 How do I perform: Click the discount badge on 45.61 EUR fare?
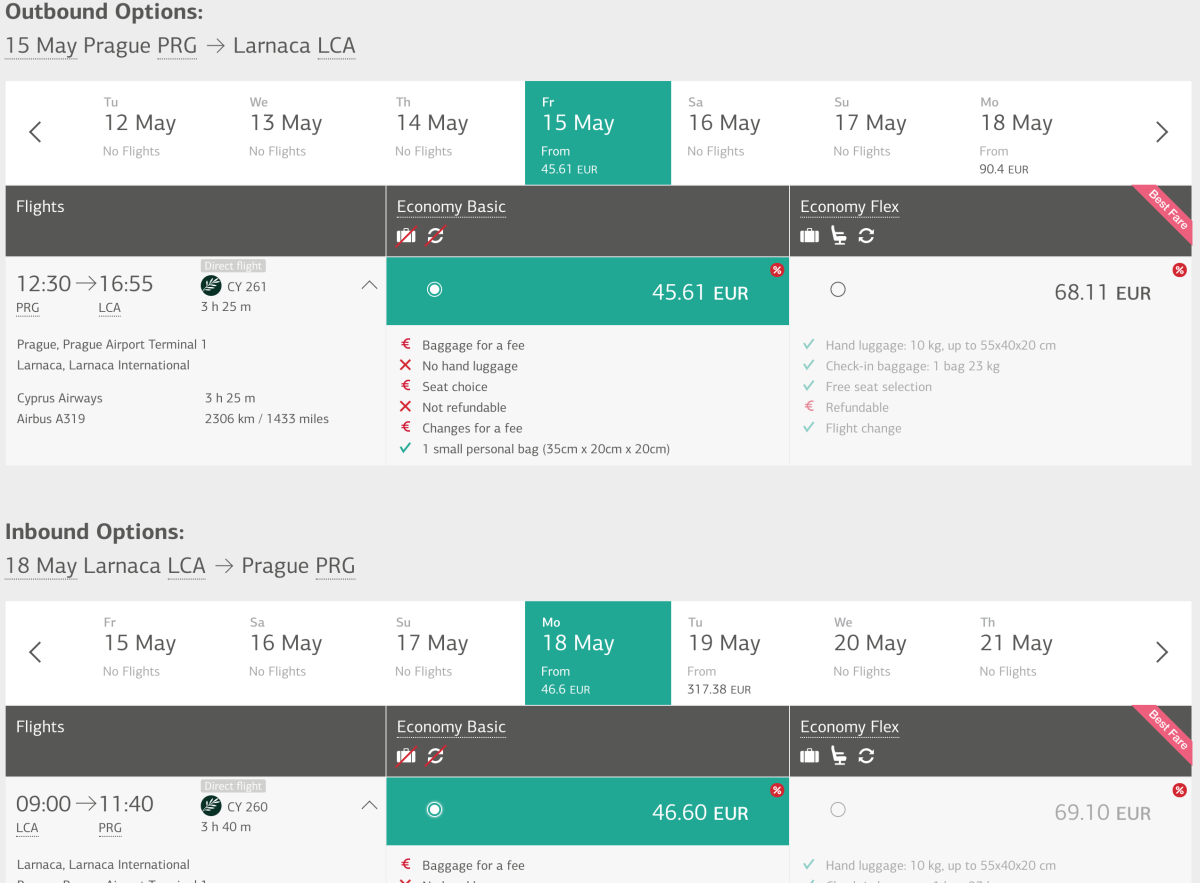pos(777,270)
